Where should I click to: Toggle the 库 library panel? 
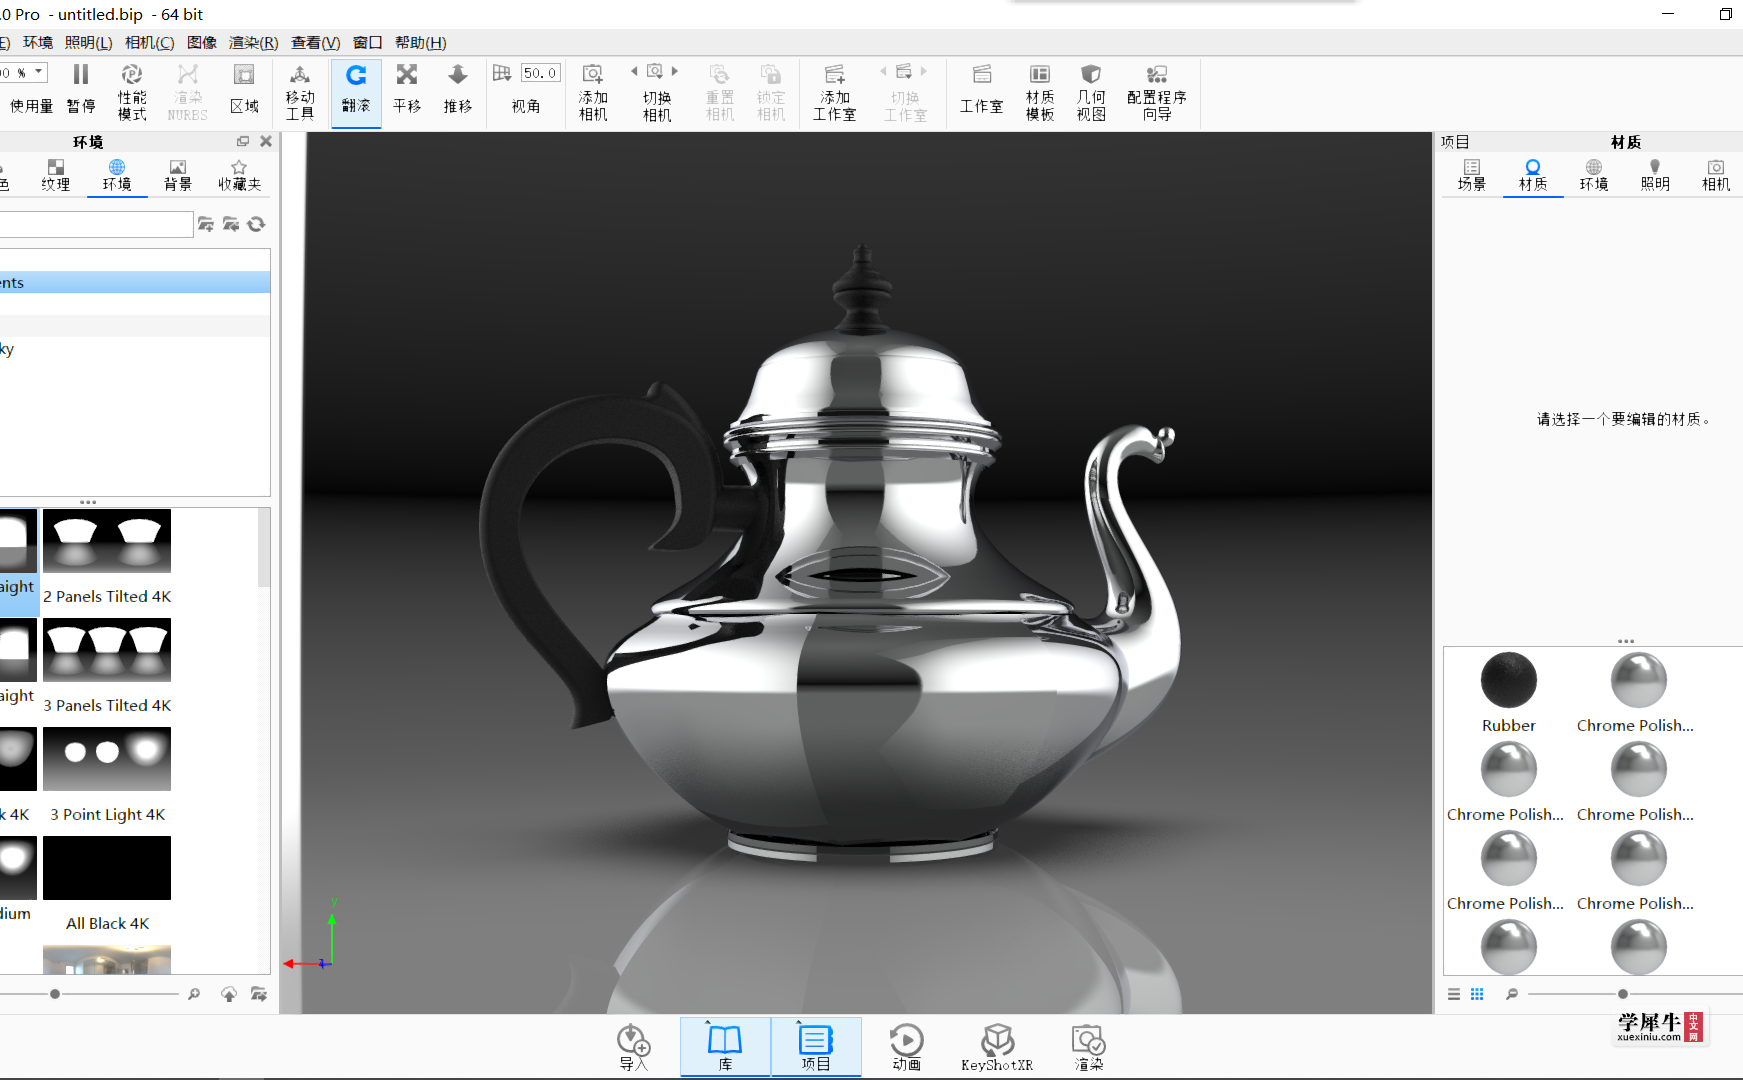(x=725, y=1047)
